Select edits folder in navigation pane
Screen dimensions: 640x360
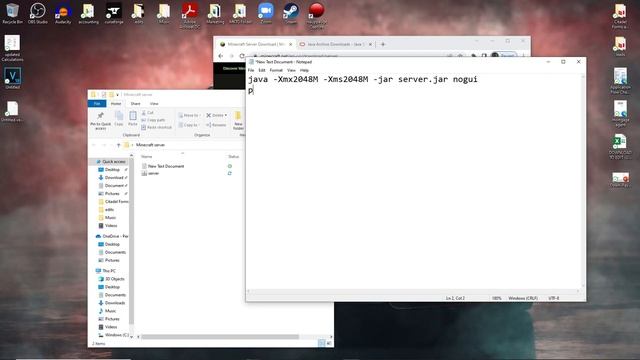point(107,210)
